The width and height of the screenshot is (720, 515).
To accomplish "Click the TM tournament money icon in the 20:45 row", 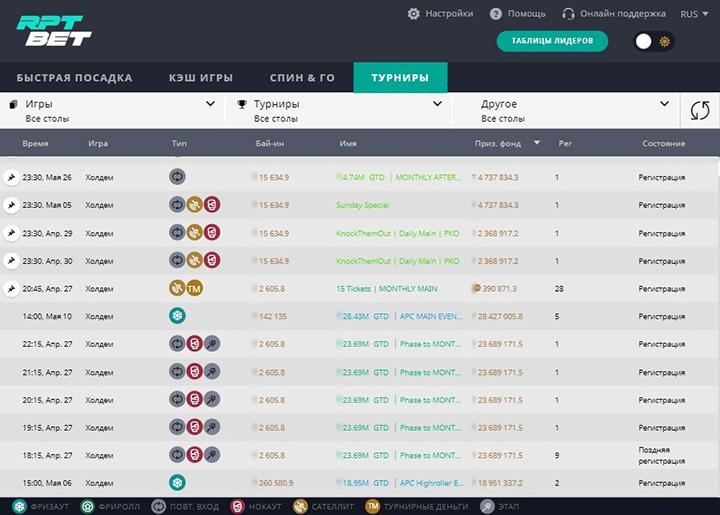I will 194,289.
